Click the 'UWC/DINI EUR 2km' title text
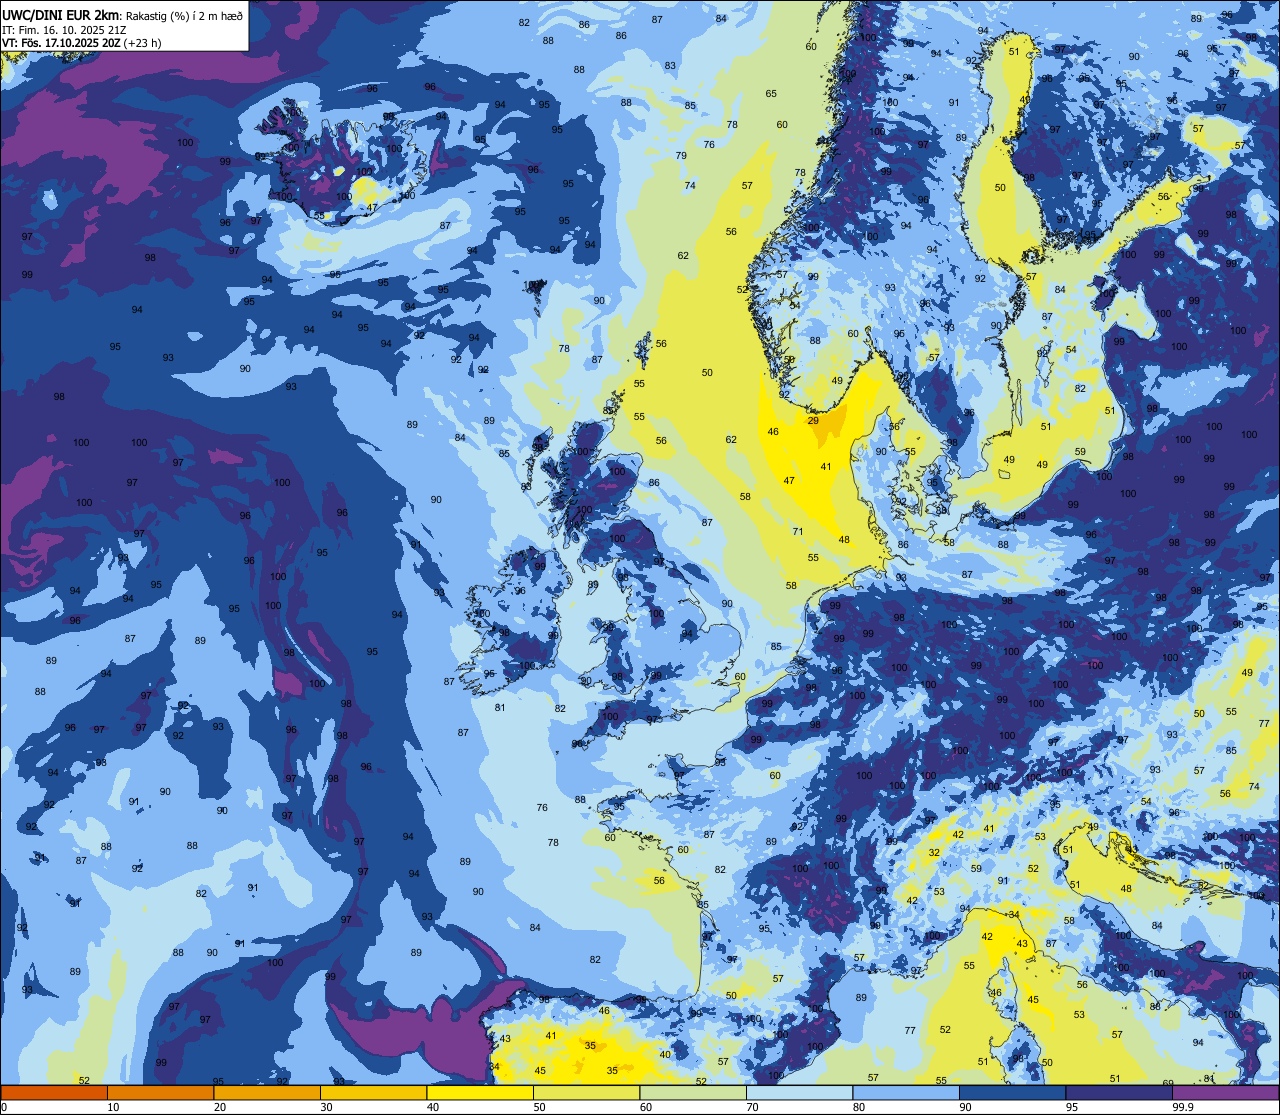1280x1115 pixels. 59,15
